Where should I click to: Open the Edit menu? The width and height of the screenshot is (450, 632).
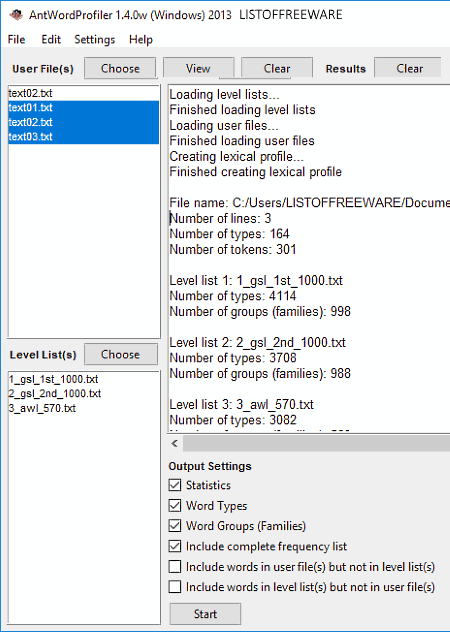[x=51, y=40]
